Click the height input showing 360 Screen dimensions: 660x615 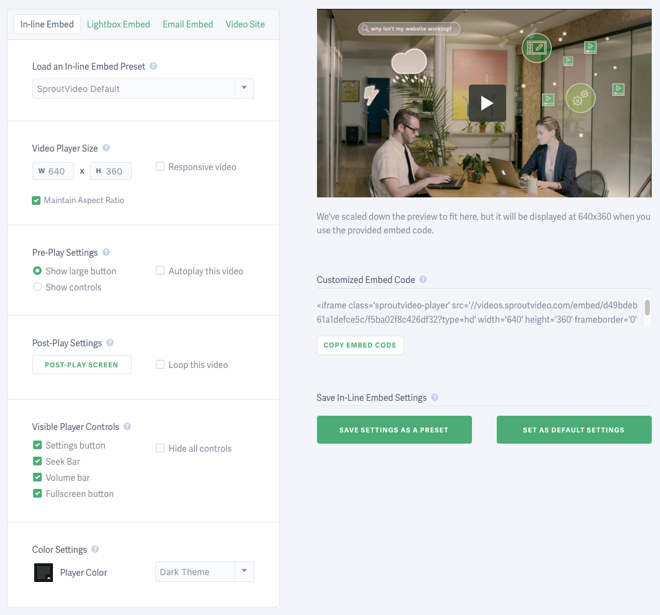click(x=111, y=171)
